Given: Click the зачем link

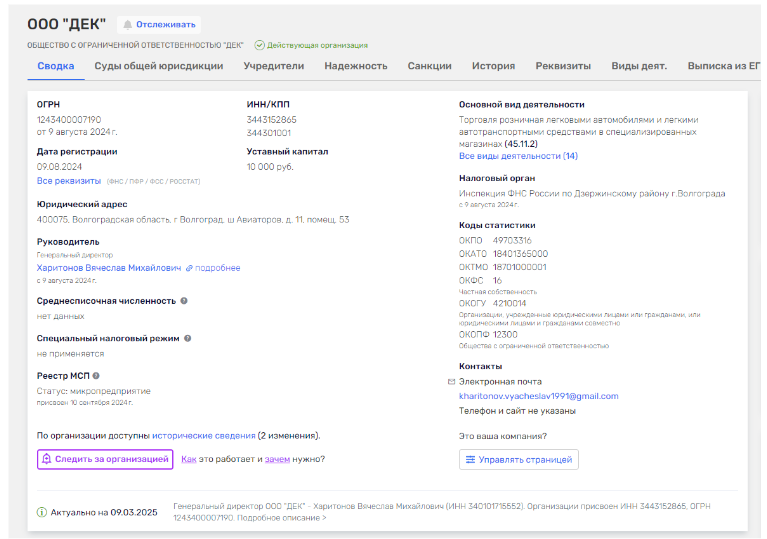Looking at the screenshot, I should coord(277,459).
